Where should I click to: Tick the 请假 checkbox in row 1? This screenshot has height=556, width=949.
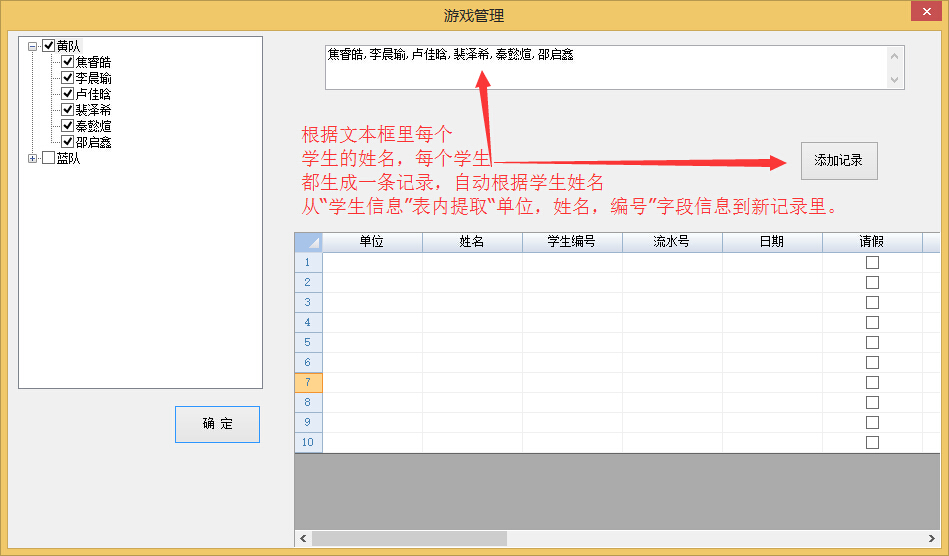[872, 263]
